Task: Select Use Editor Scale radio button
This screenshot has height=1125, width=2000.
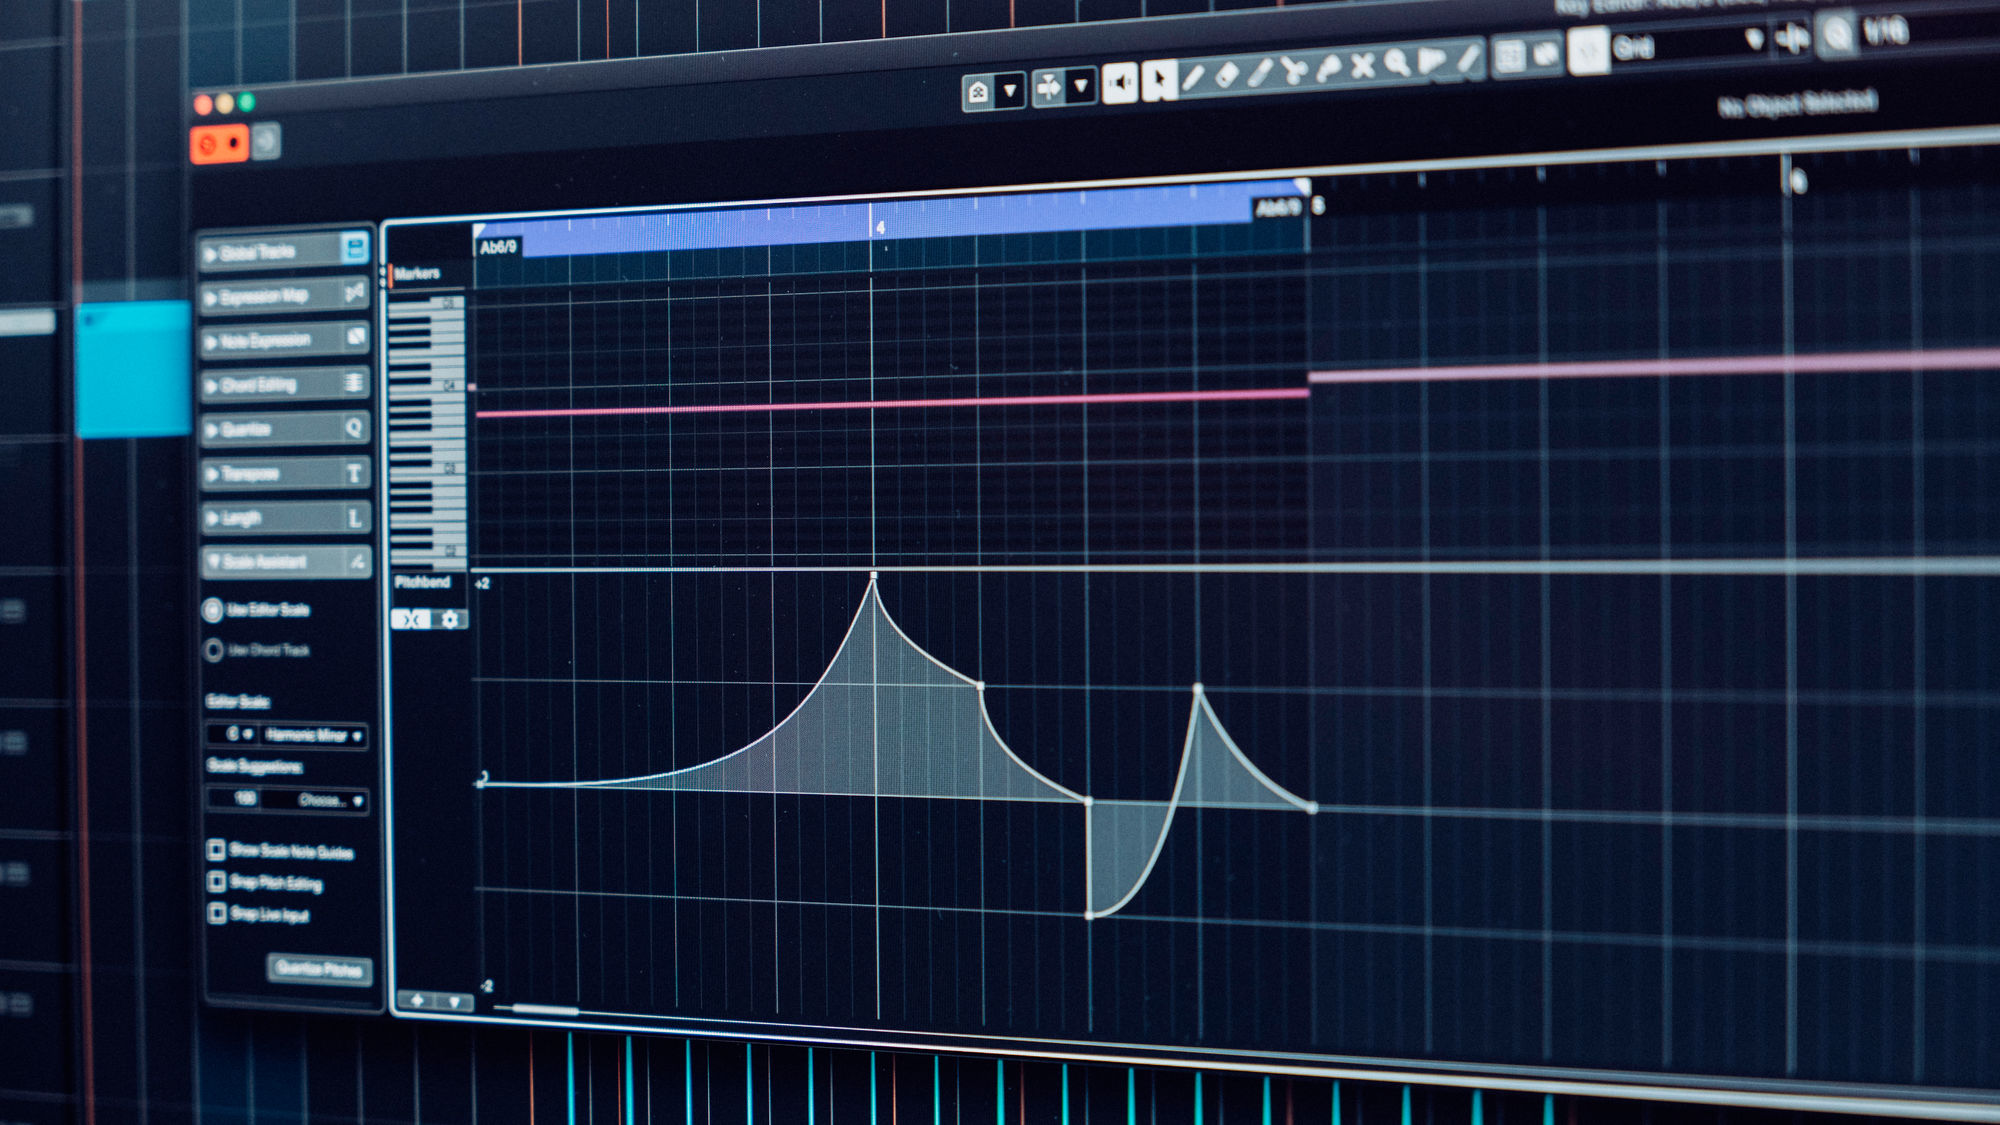Action: tap(213, 609)
